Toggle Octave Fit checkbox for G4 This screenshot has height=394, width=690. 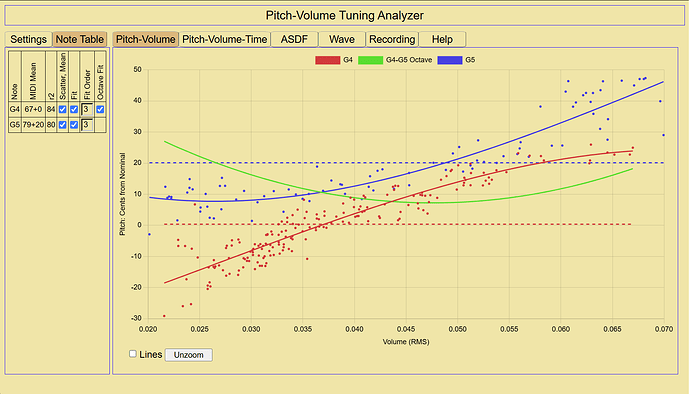tap(100, 109)
